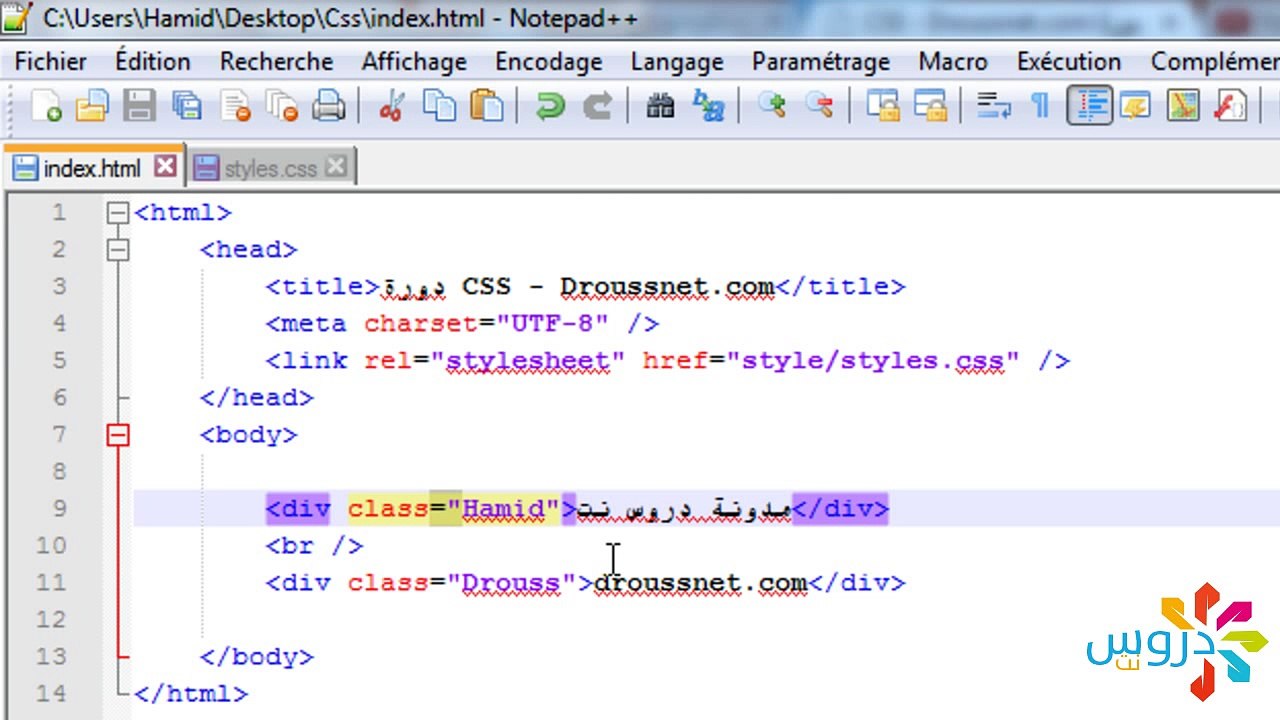Image resolution: width=1280 pixels, height=720 pixels.
Task: Click the "style/styles.css" href value
Action: pyautogui.click(x=873, y=360)
